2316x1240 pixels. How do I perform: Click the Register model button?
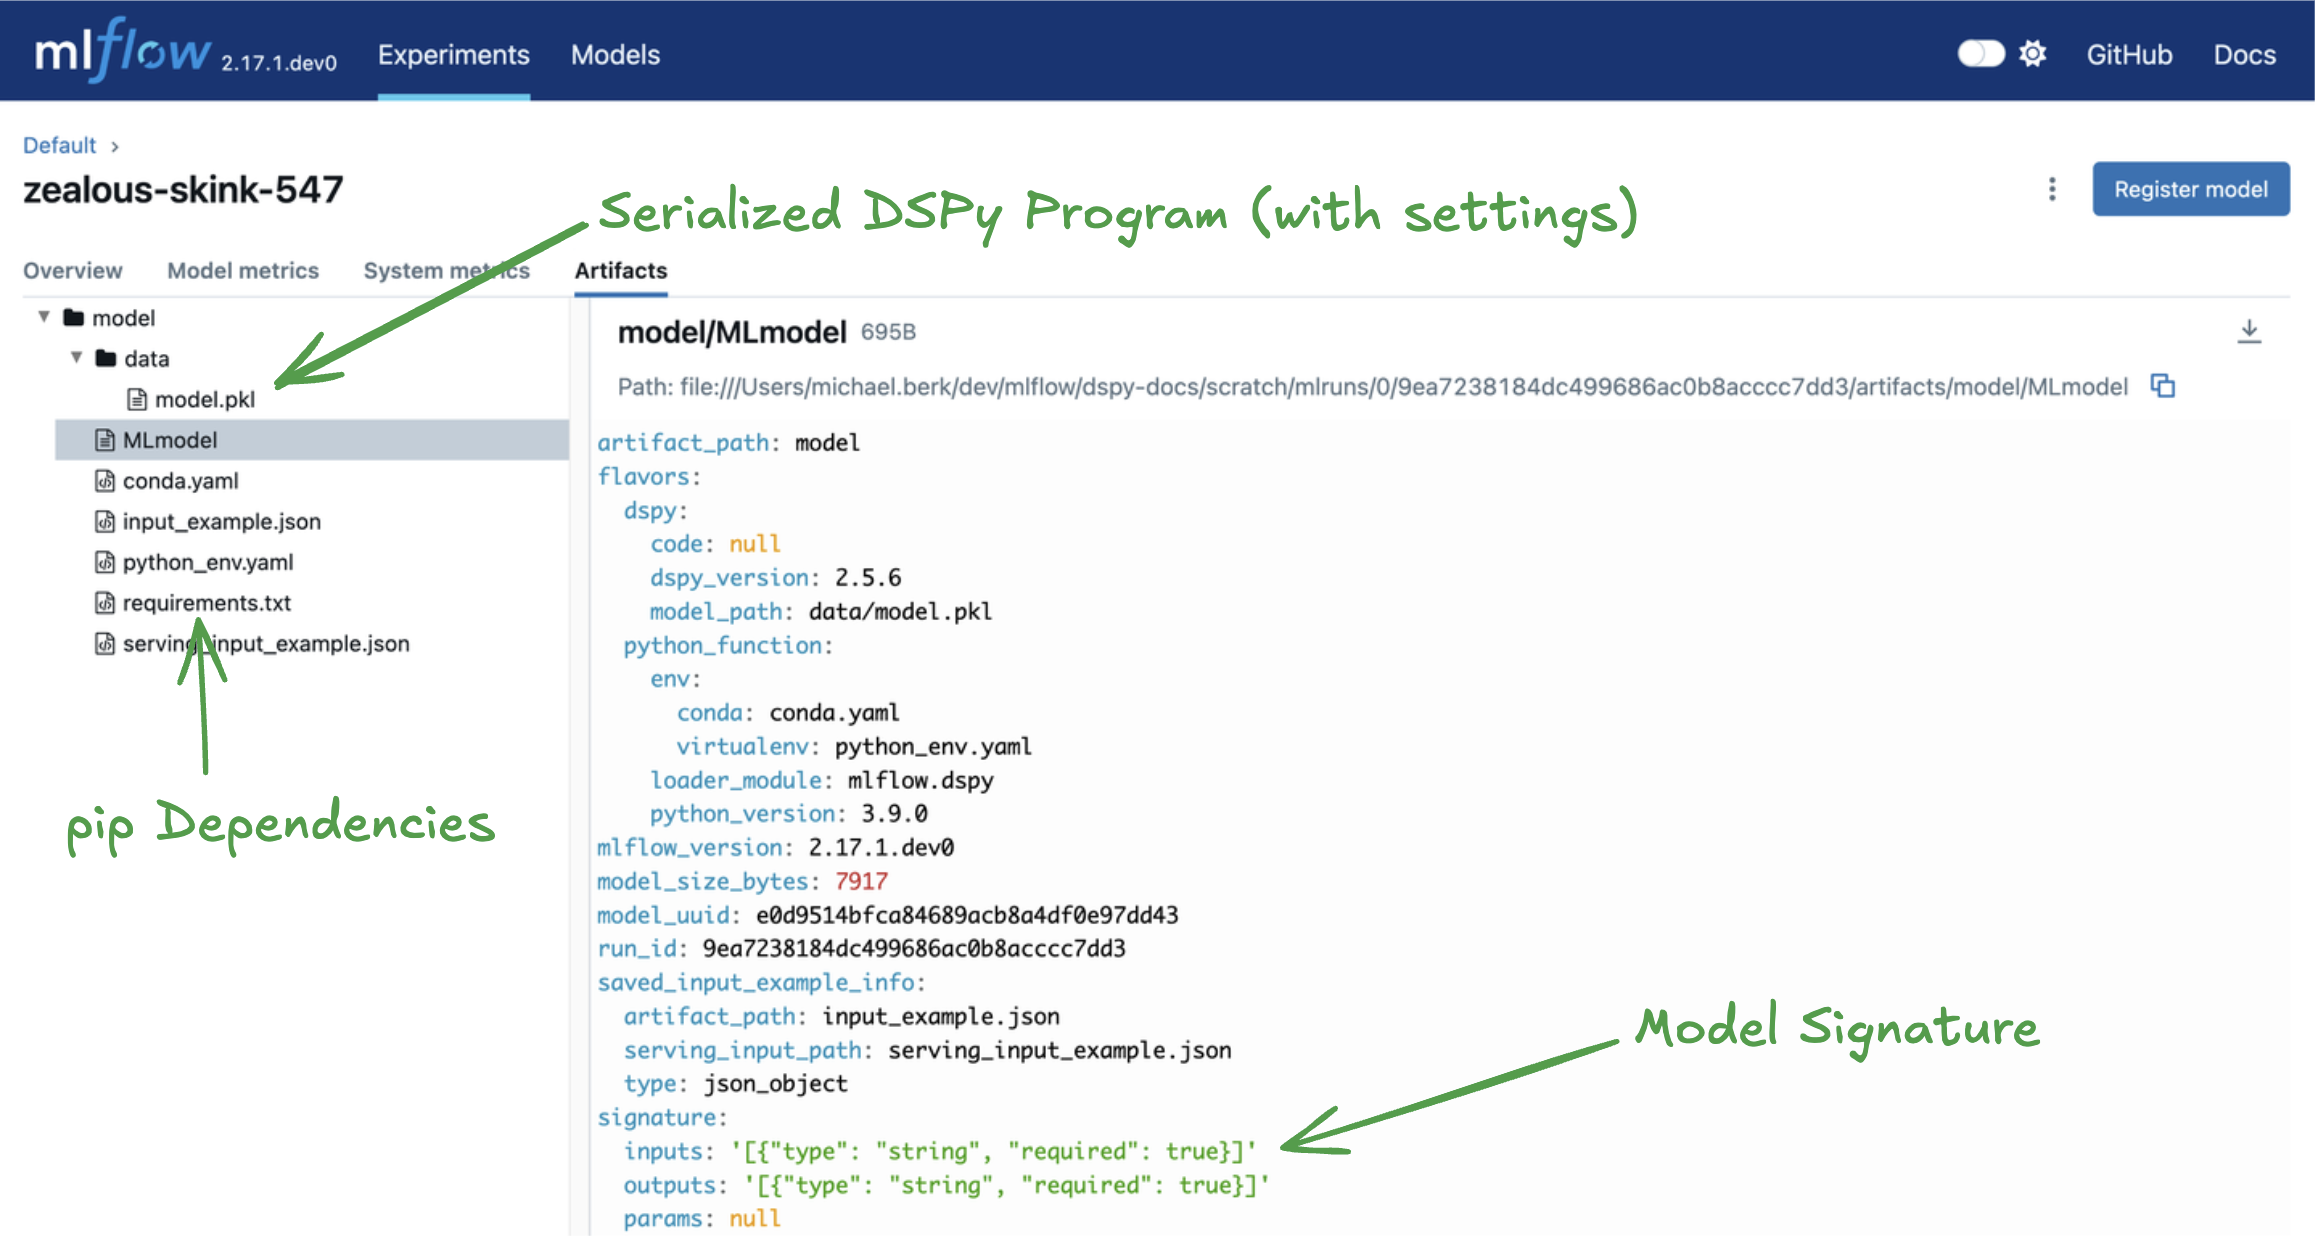[x=2190, y=188]
